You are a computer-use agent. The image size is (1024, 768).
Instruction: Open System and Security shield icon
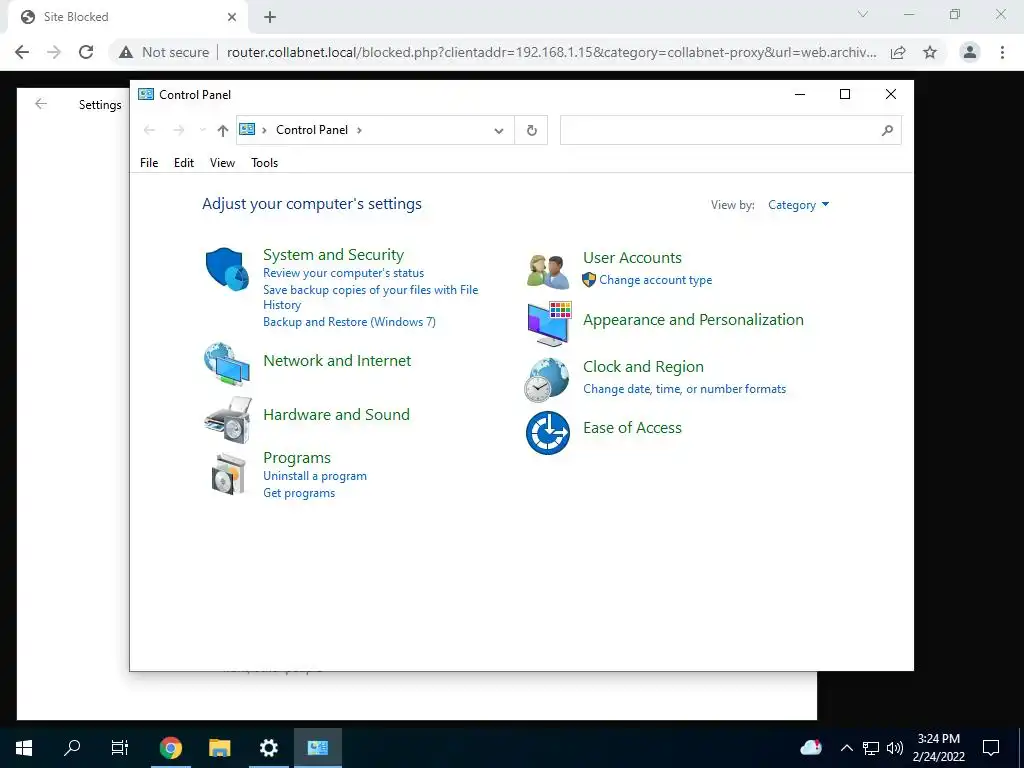(x=227, y=268)
